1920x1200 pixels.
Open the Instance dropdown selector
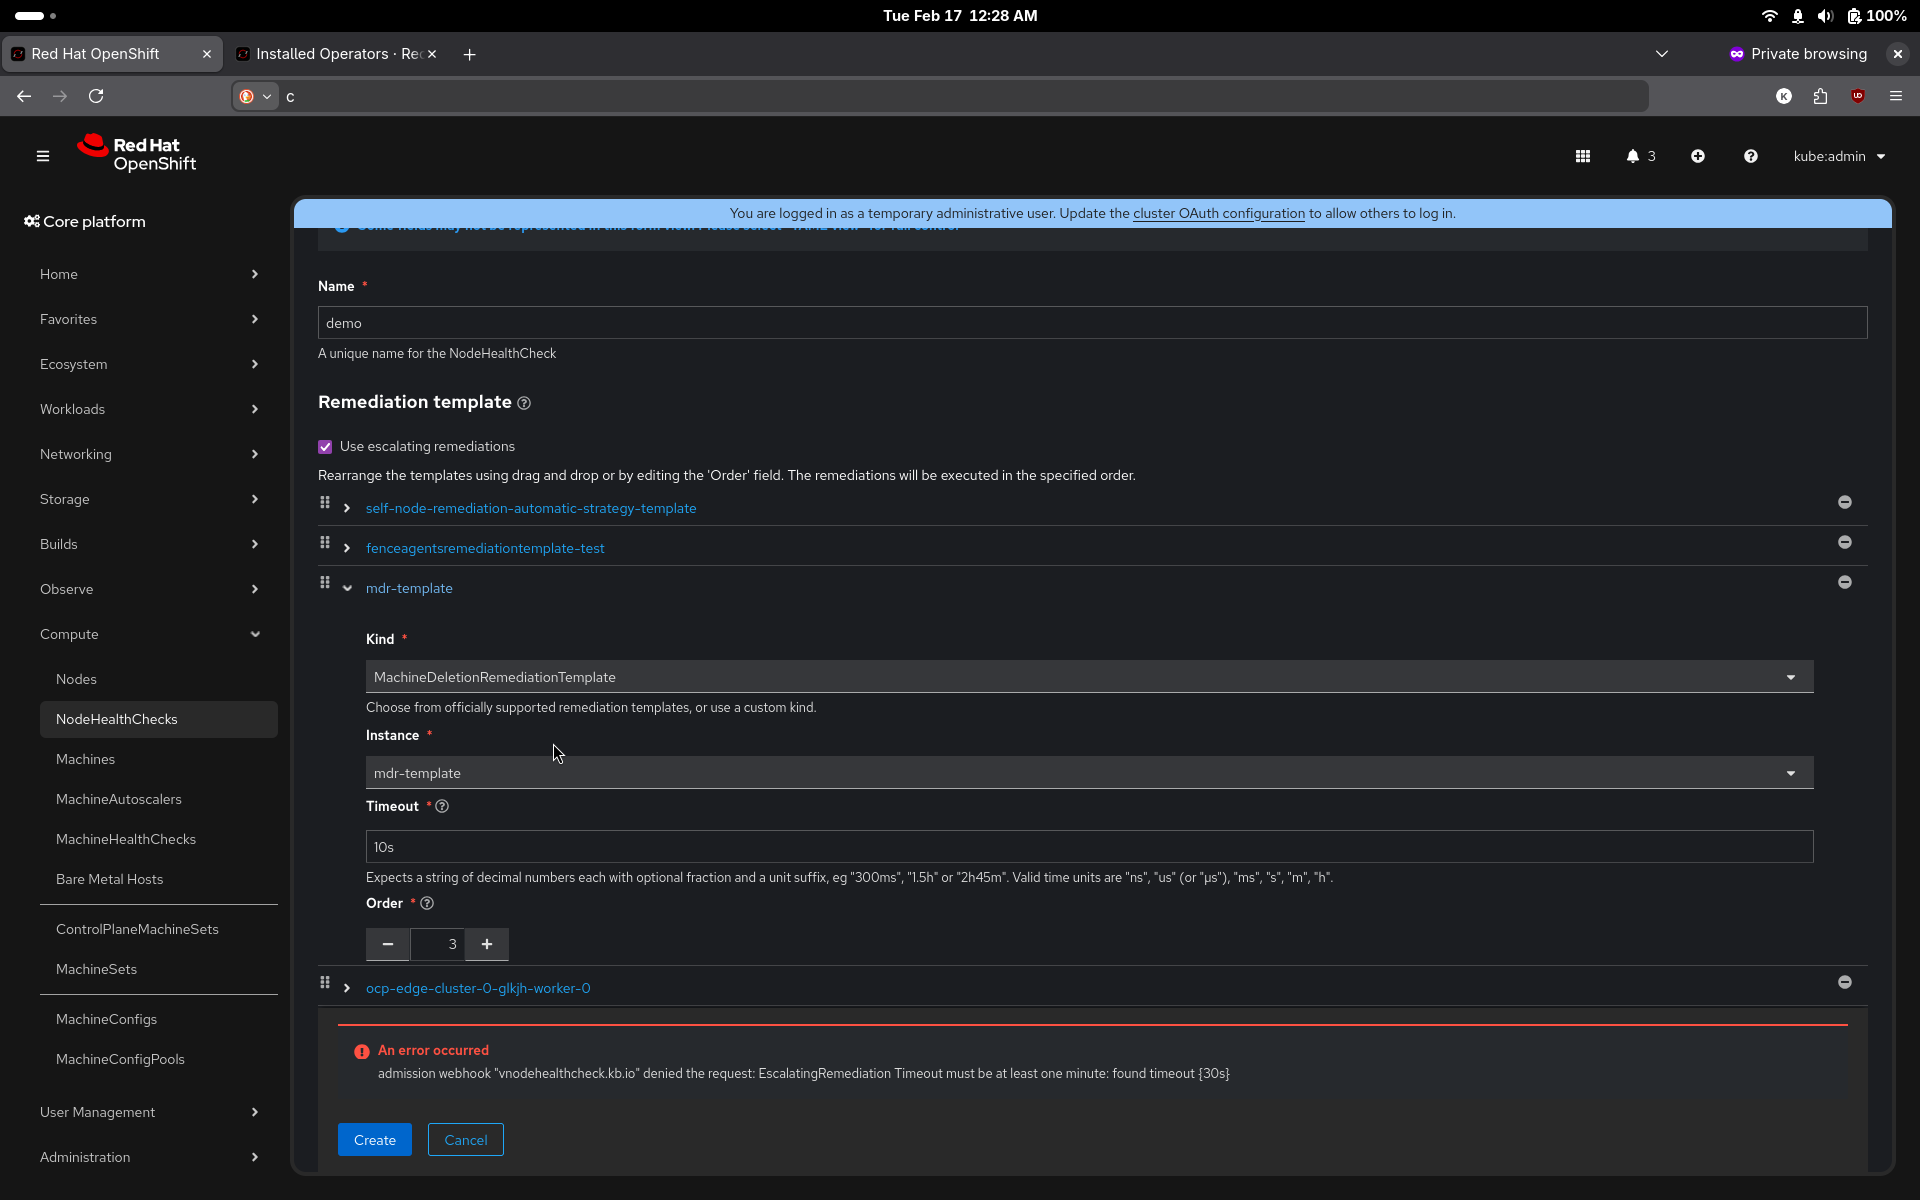tap(1088, 773)
